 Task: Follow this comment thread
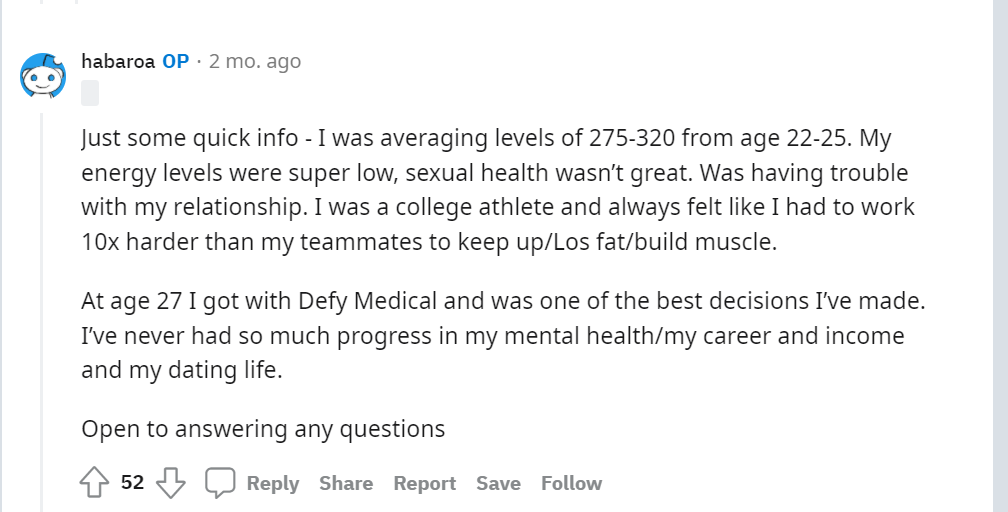(x=572, y=483)
